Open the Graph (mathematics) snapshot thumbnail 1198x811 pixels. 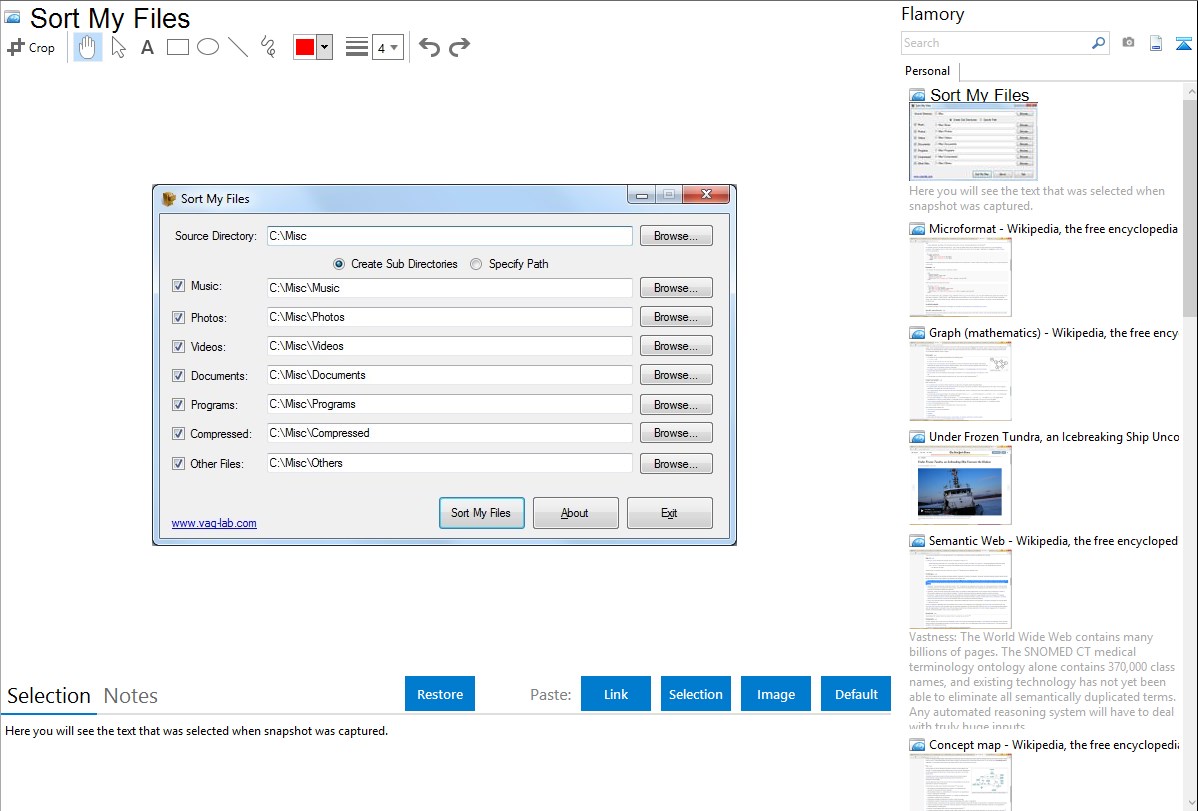pyautogui.click(x=960, y=381)
